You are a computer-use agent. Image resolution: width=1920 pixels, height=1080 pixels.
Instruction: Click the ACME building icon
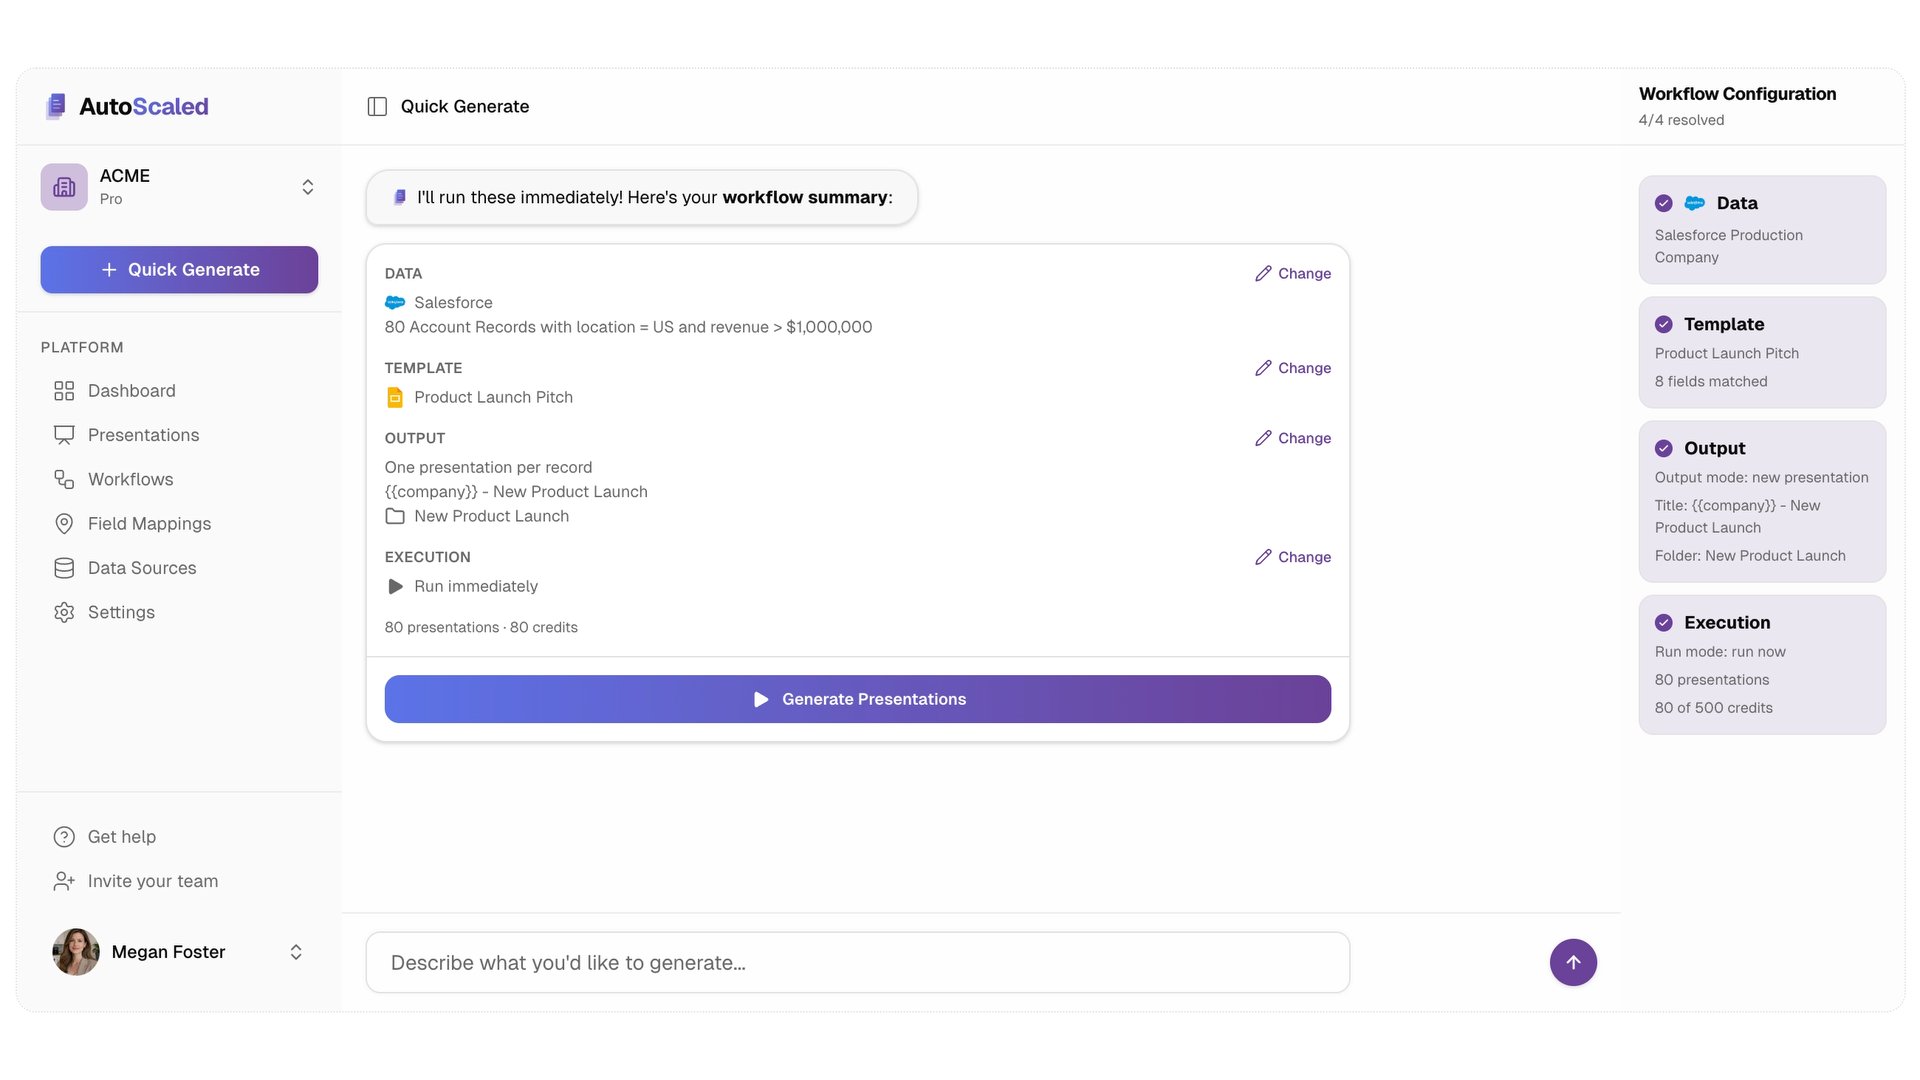[64, 187]
